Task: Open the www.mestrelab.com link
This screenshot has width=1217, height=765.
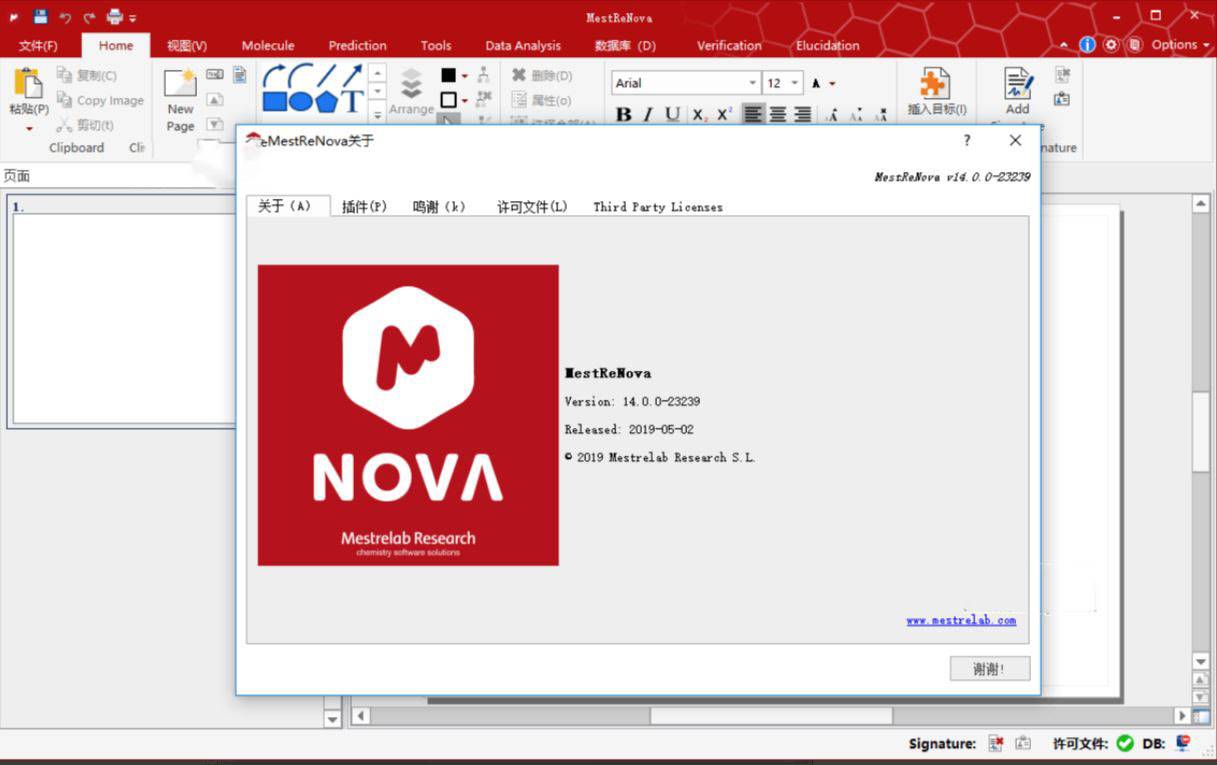Action: [x=961, y=620]
